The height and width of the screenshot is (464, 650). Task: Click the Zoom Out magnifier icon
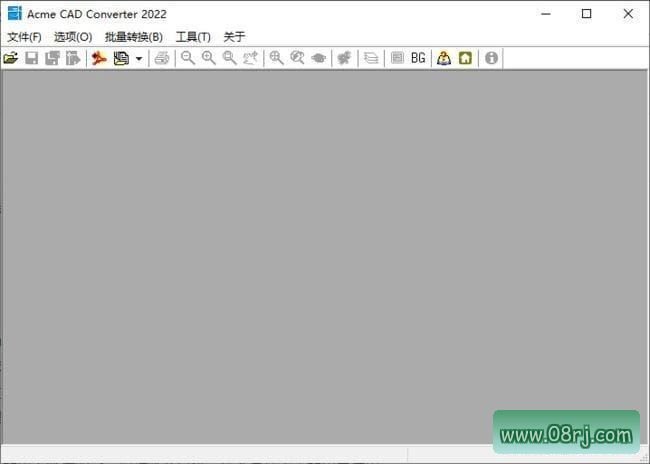[188, 58]
